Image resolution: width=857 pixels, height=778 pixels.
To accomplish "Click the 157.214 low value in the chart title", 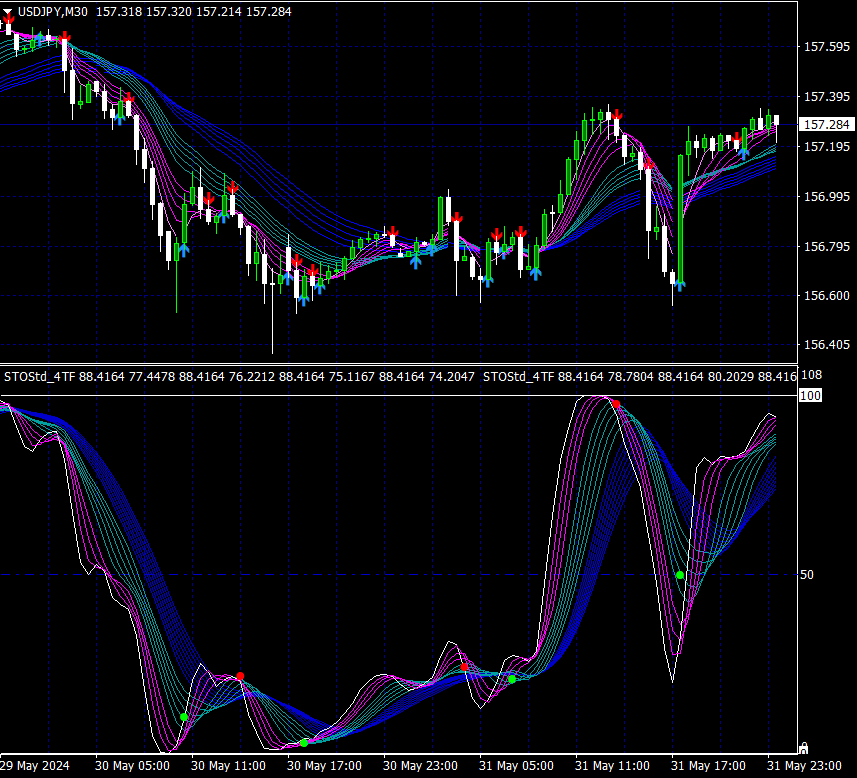I will coord(219,11).
